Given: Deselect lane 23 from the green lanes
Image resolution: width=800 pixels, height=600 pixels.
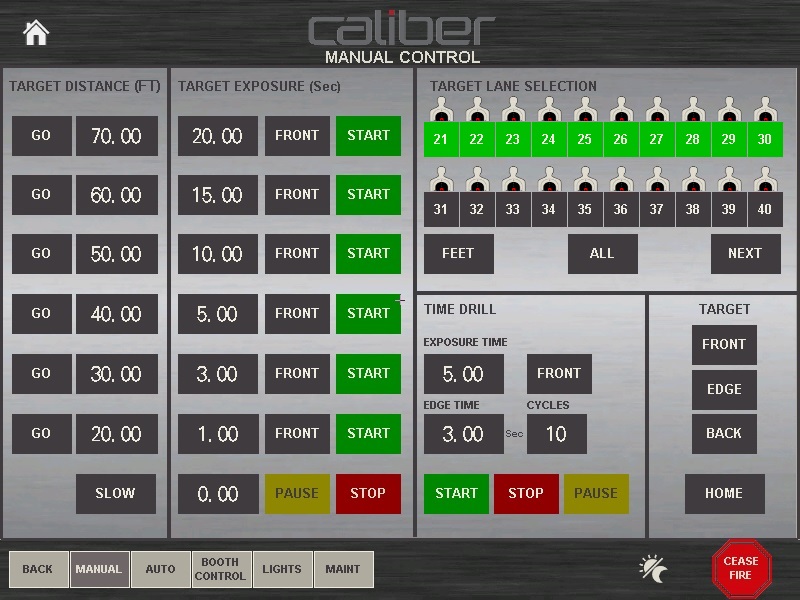Looking at the screenshot, I should tap(513, 140).
